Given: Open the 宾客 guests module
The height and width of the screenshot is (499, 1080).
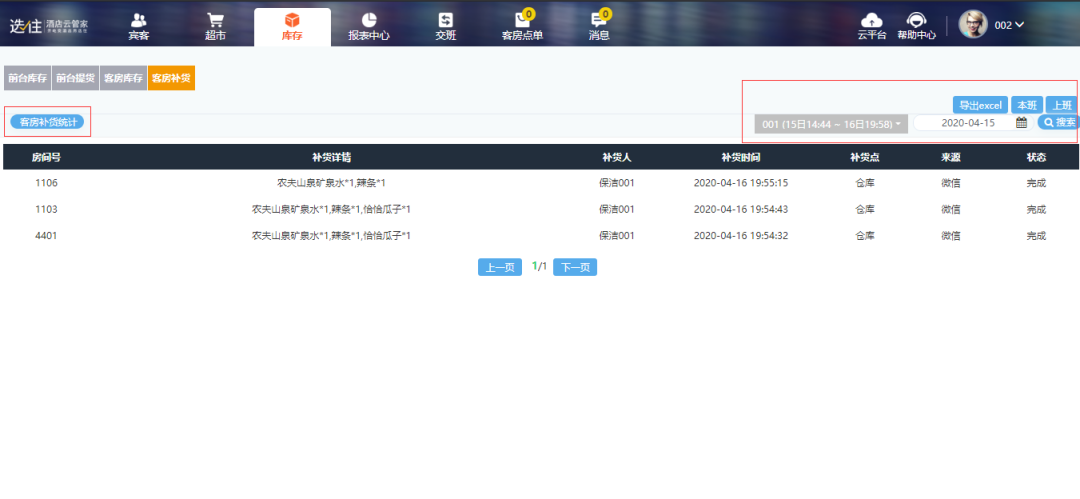Looking at the screenshot, I should click(138, 27).
